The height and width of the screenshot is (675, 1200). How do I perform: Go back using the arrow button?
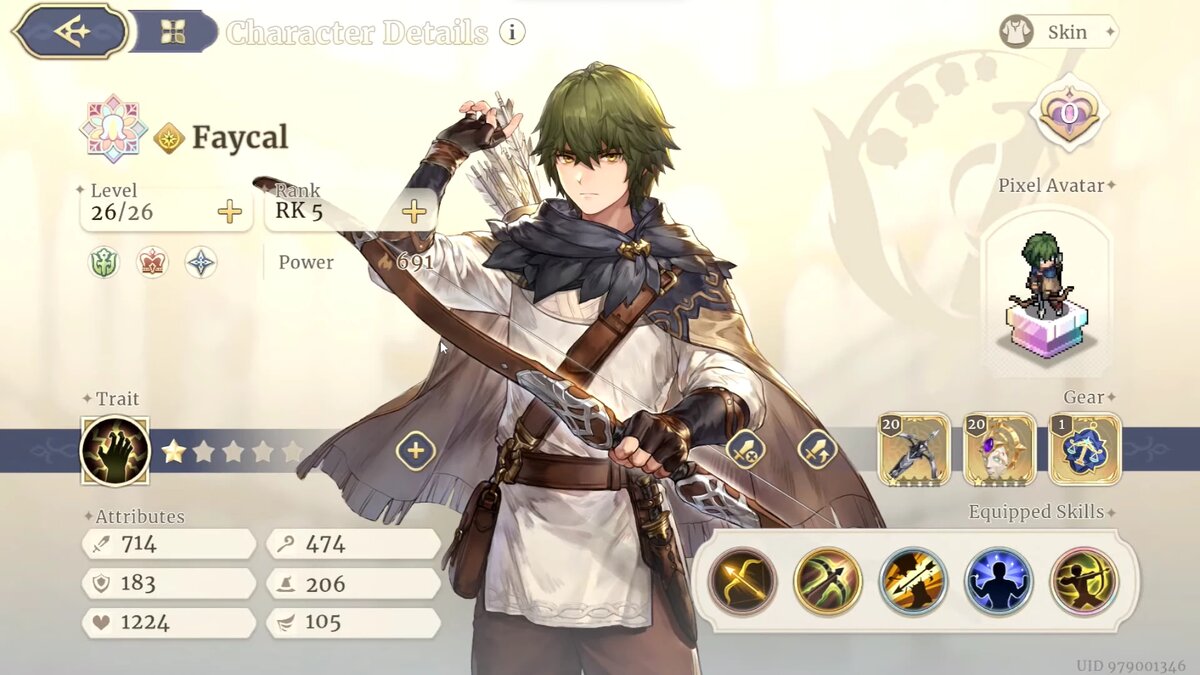[70, 31]
